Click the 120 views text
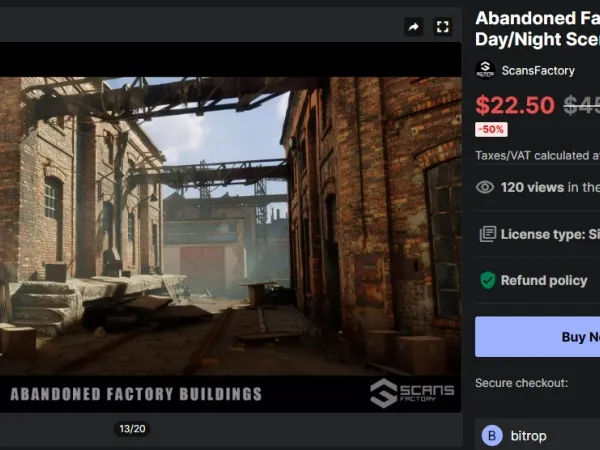This screenshot has width=600, height=450. click(x=532, y=187)
